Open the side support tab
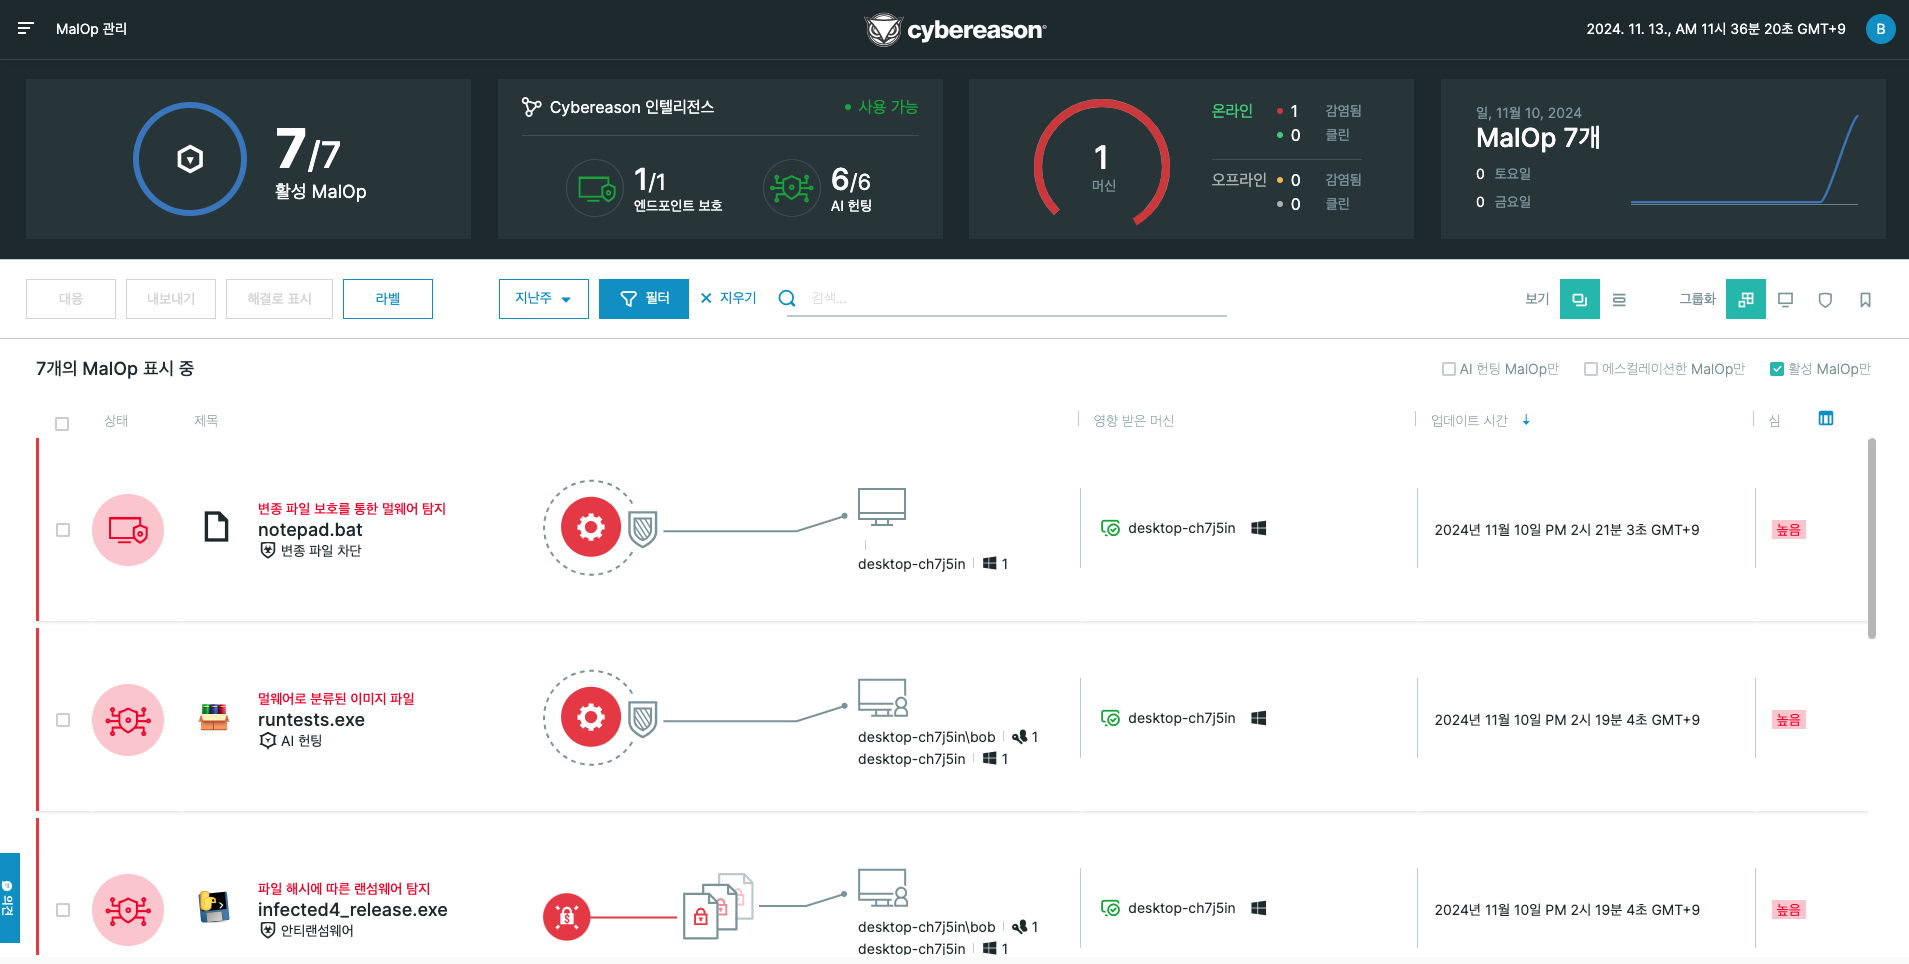This screenshot has height=964, width=1909. [9, 898]
